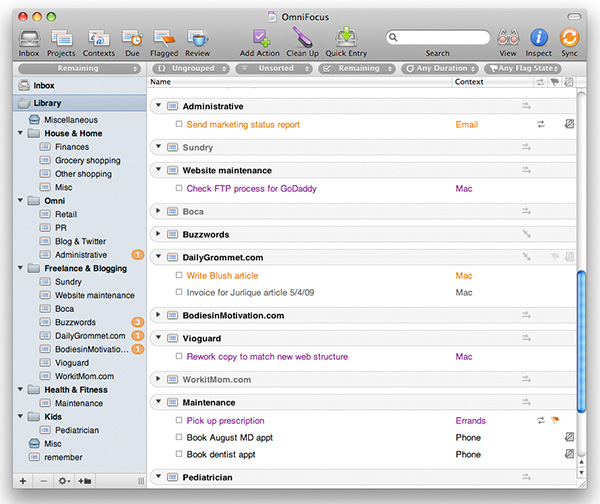Click the repeat icon on Send marketing status report
600x504 pixels.
pyautogui.click(x=541, y=124)
